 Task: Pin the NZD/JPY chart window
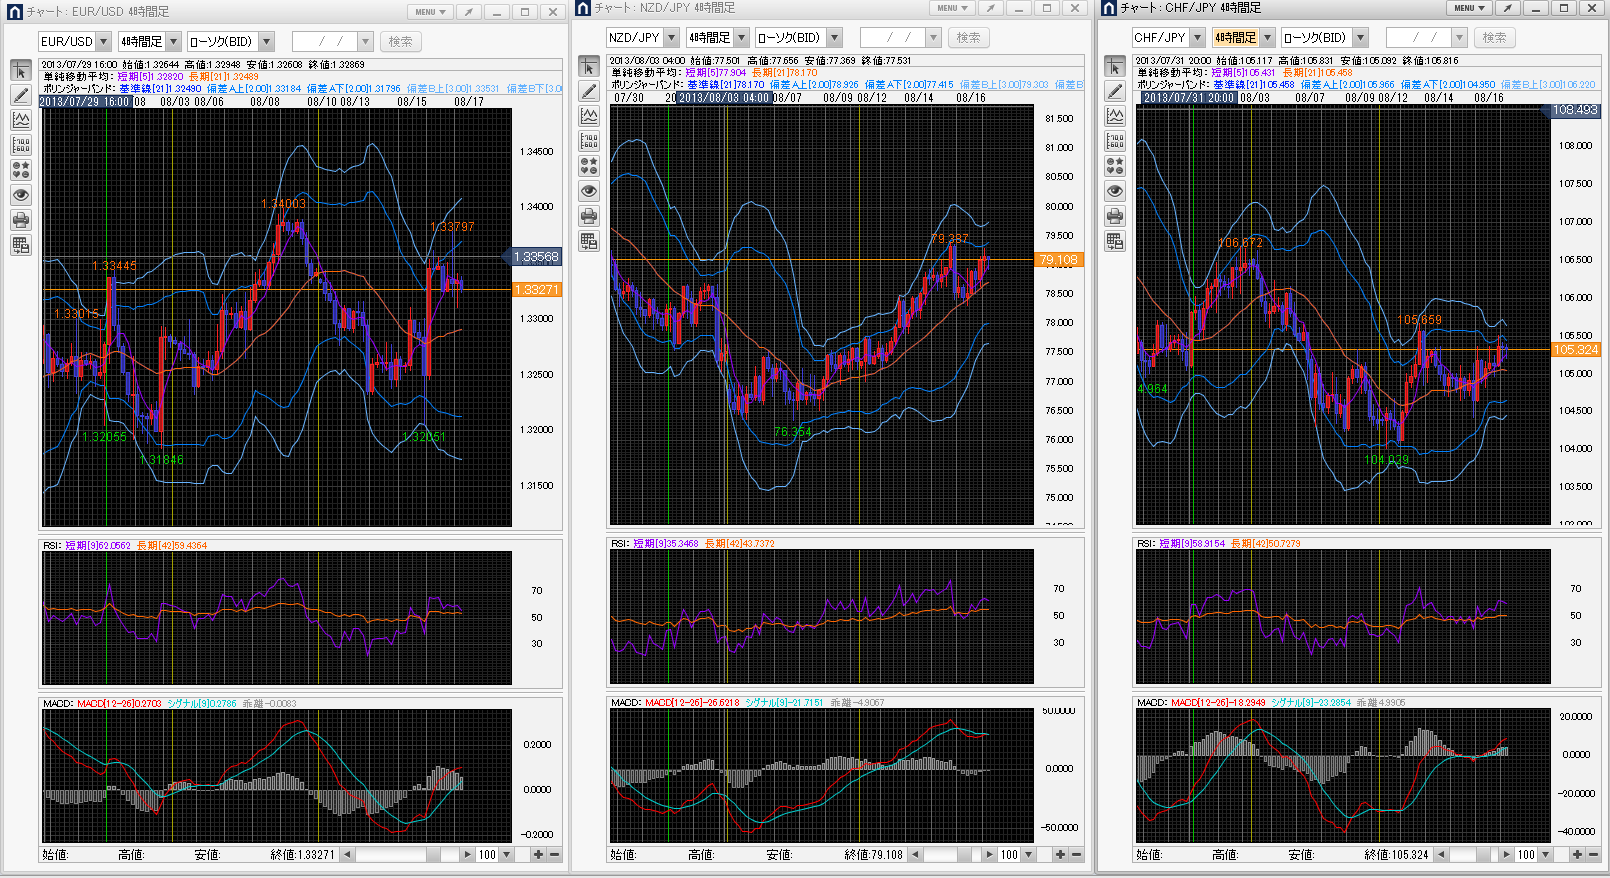coord(990,8)
